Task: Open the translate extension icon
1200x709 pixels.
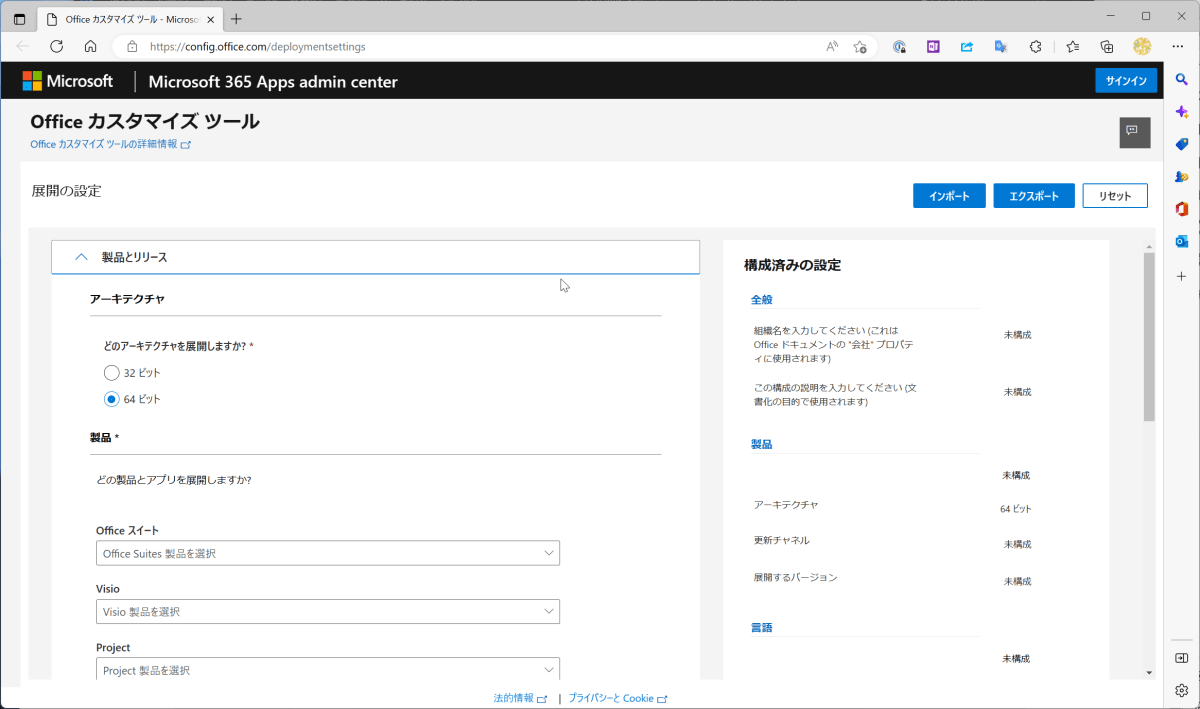Action: pos(1001,46)
